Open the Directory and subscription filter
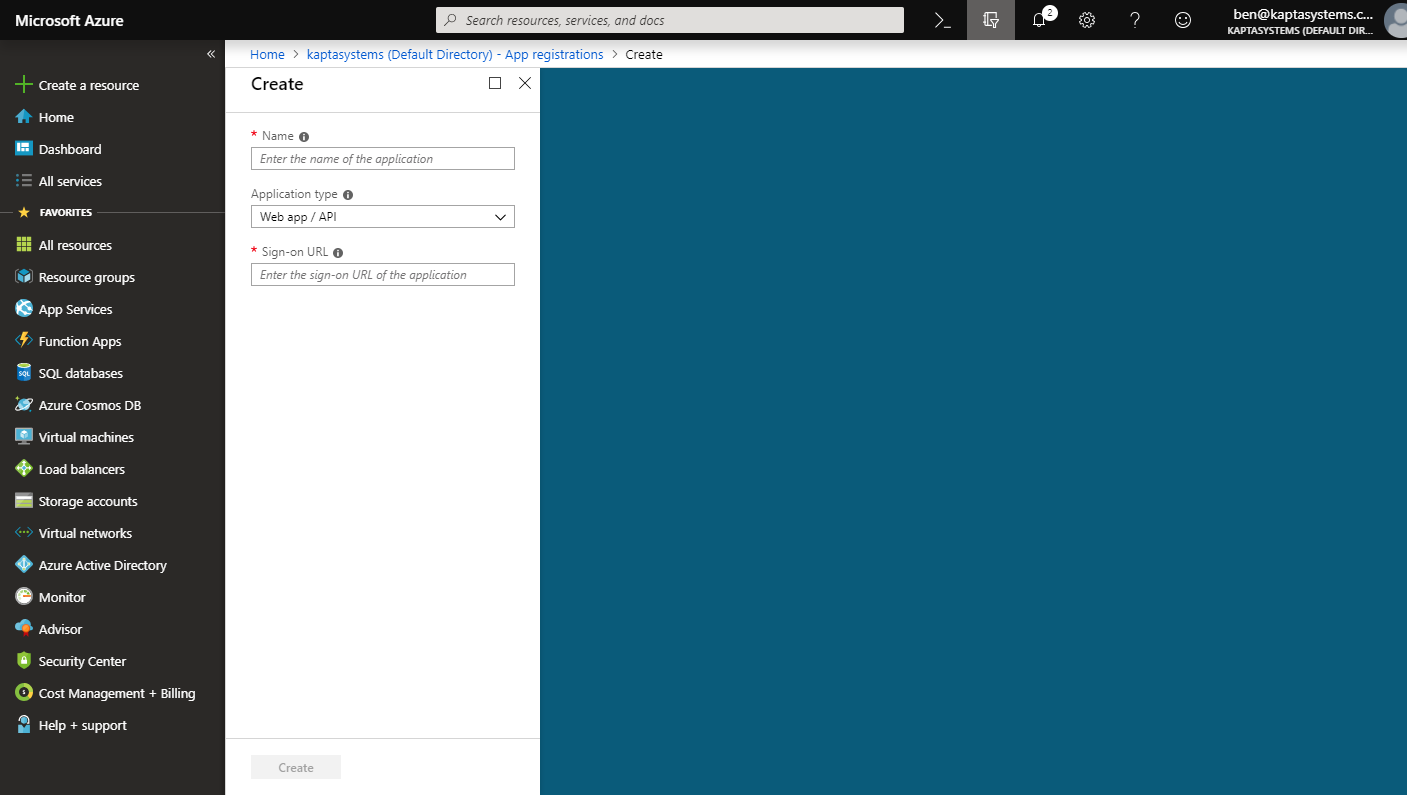This screenshot has height=795, width=1407. pos(990,20)
